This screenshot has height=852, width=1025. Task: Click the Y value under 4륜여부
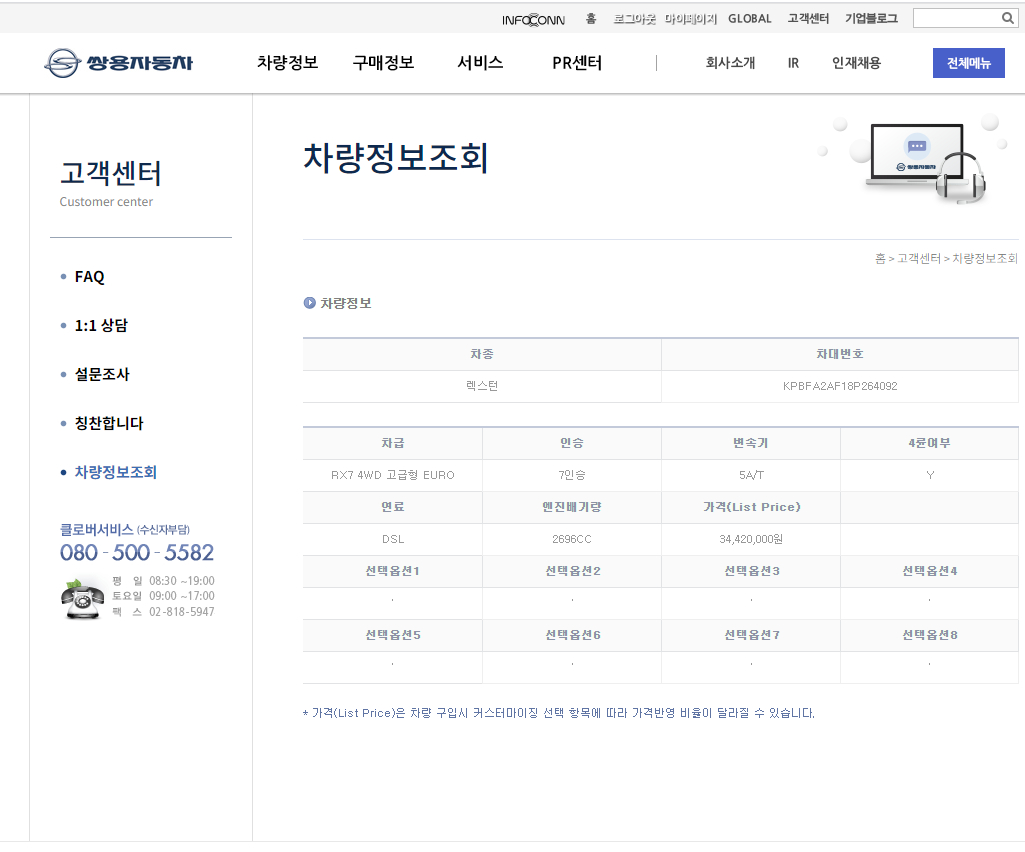coord(930,475)
